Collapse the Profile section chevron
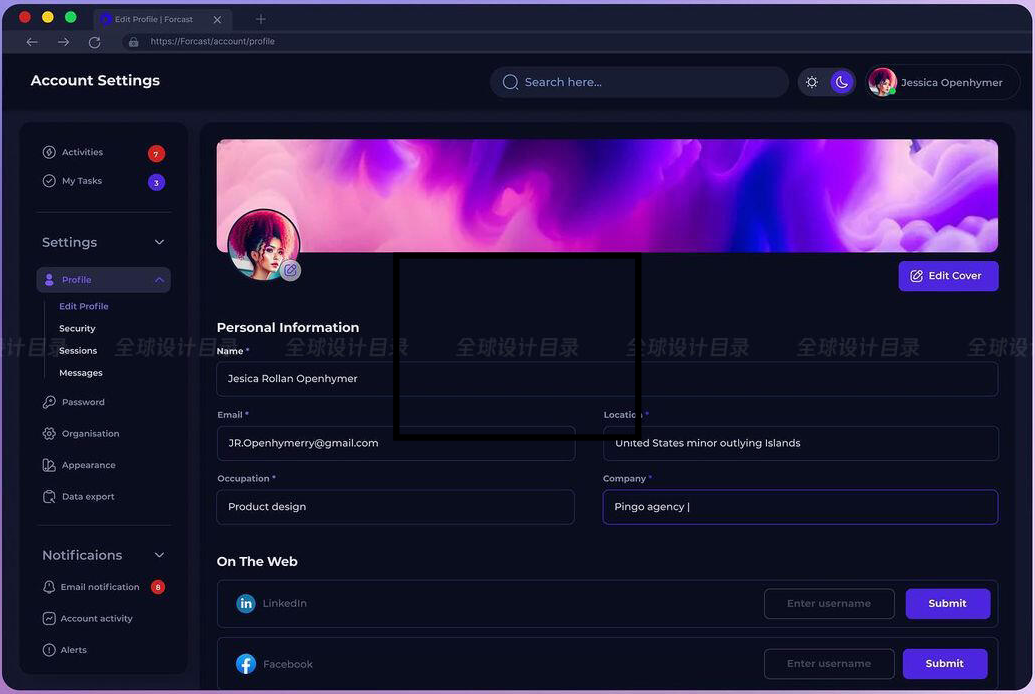This screenshot has width=1035, height=694. click(x=158, y=280)
